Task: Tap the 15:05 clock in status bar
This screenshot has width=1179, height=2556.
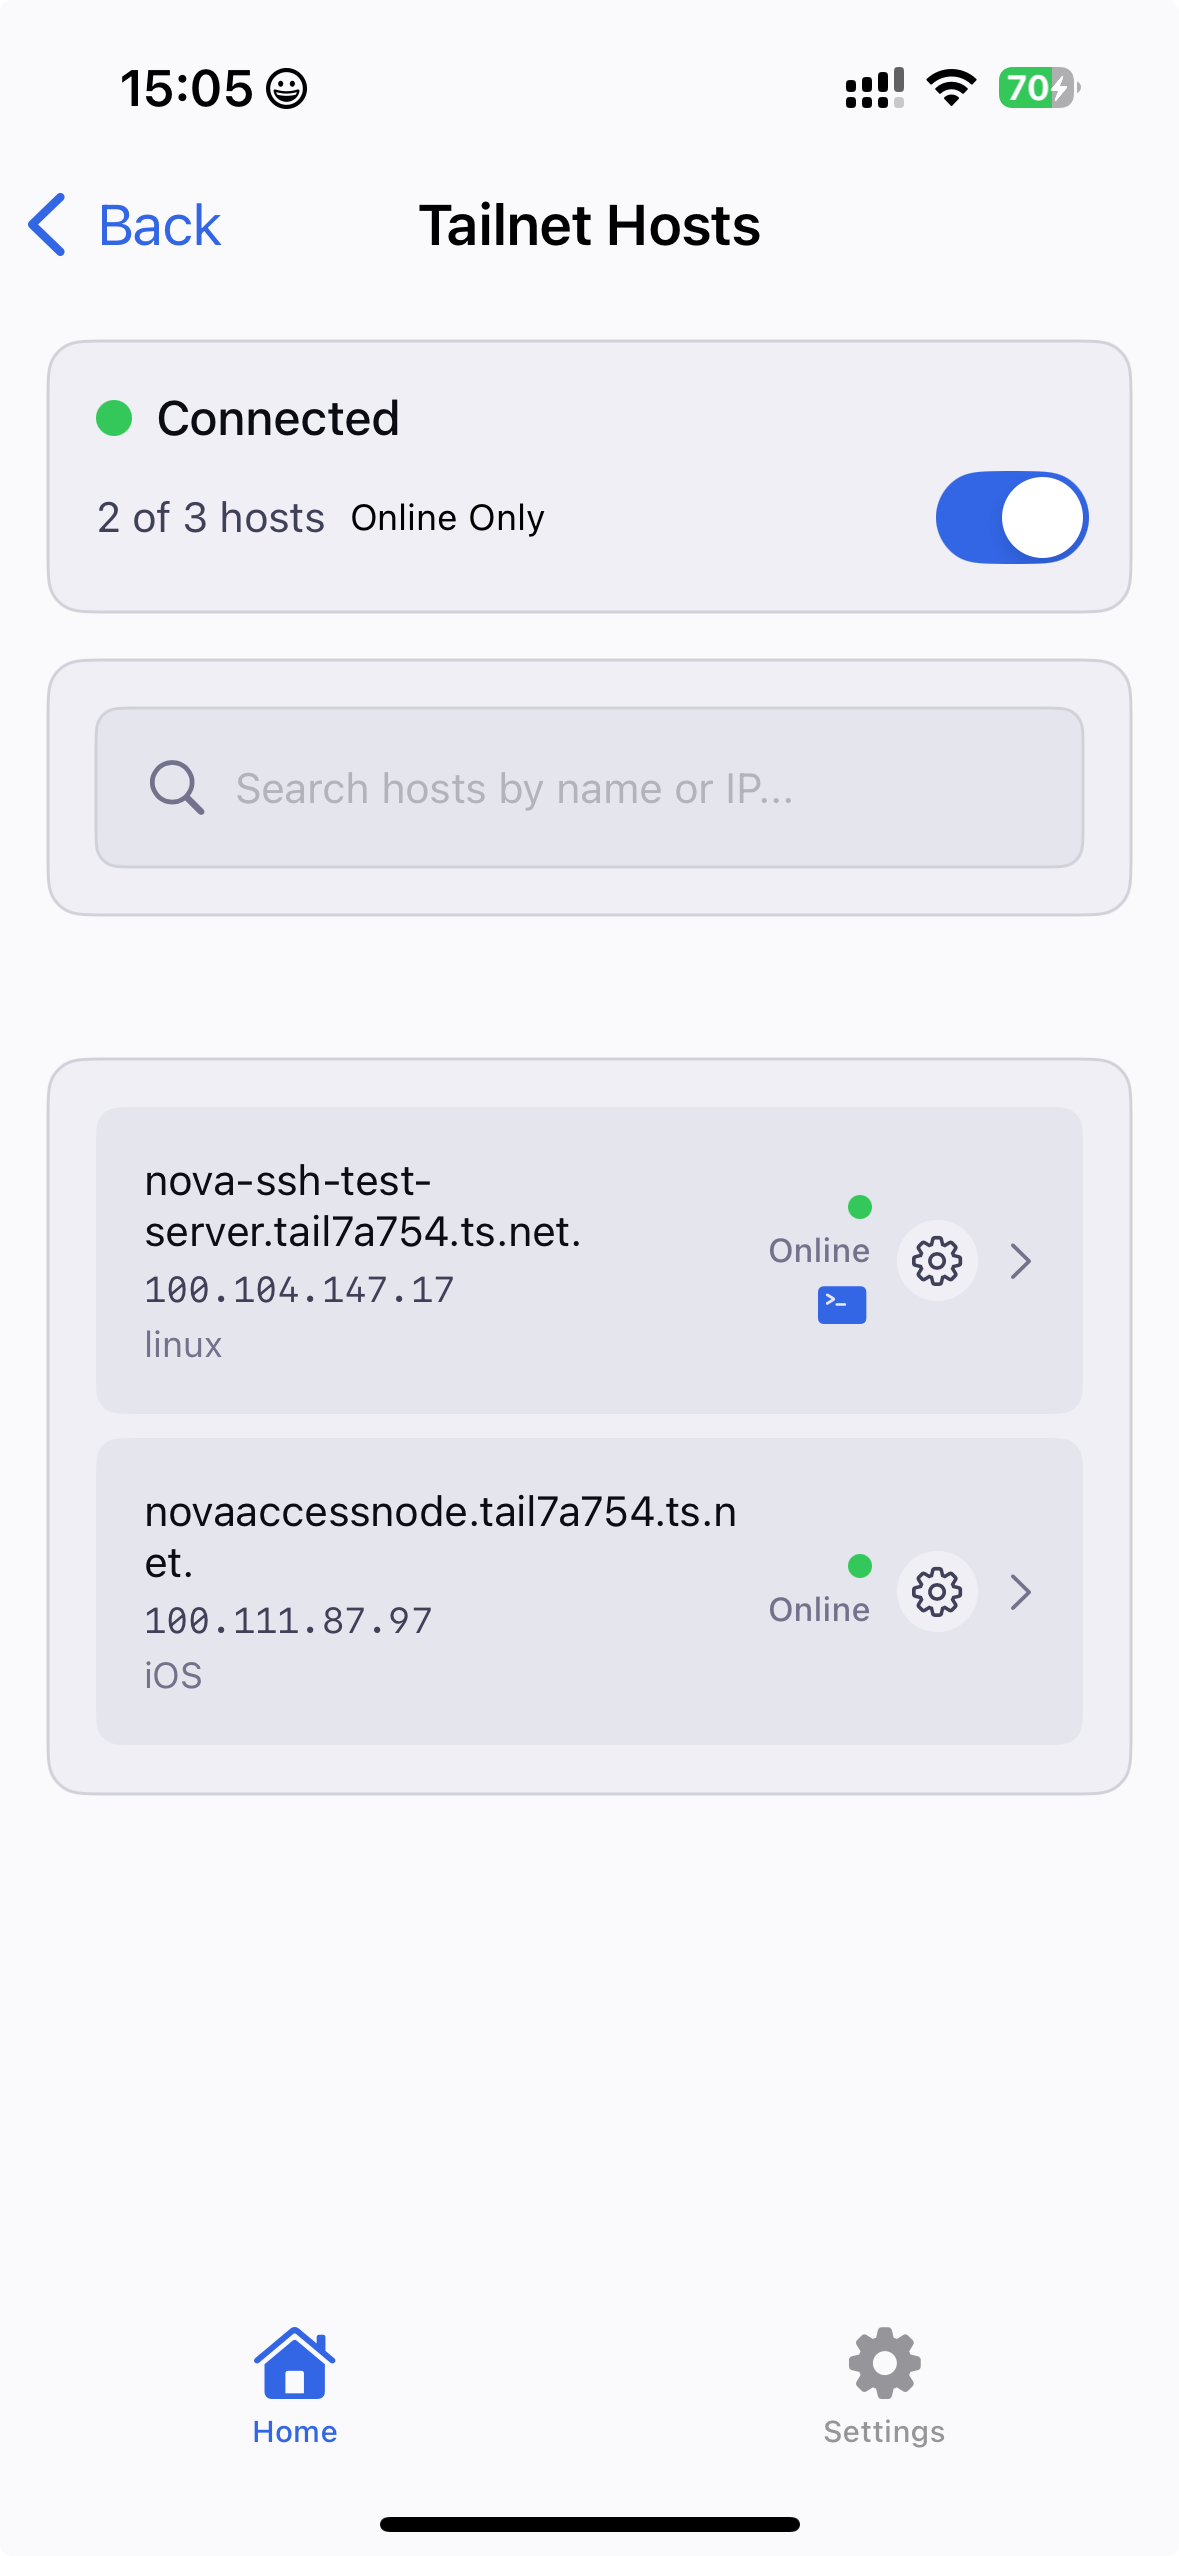Action: coord(186,88)
